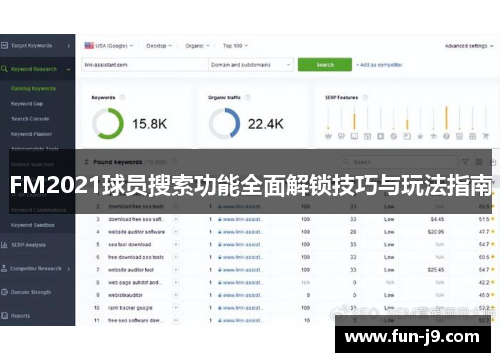Expand the Competitor Research chevron arrow
500x362 pixels.
69,269
